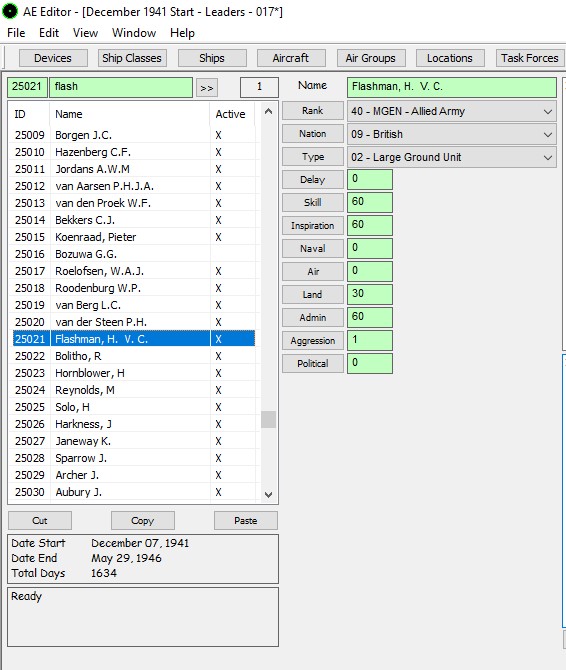Switch to the Task Forces editor
566x670 pixels.
coord(530,58)
